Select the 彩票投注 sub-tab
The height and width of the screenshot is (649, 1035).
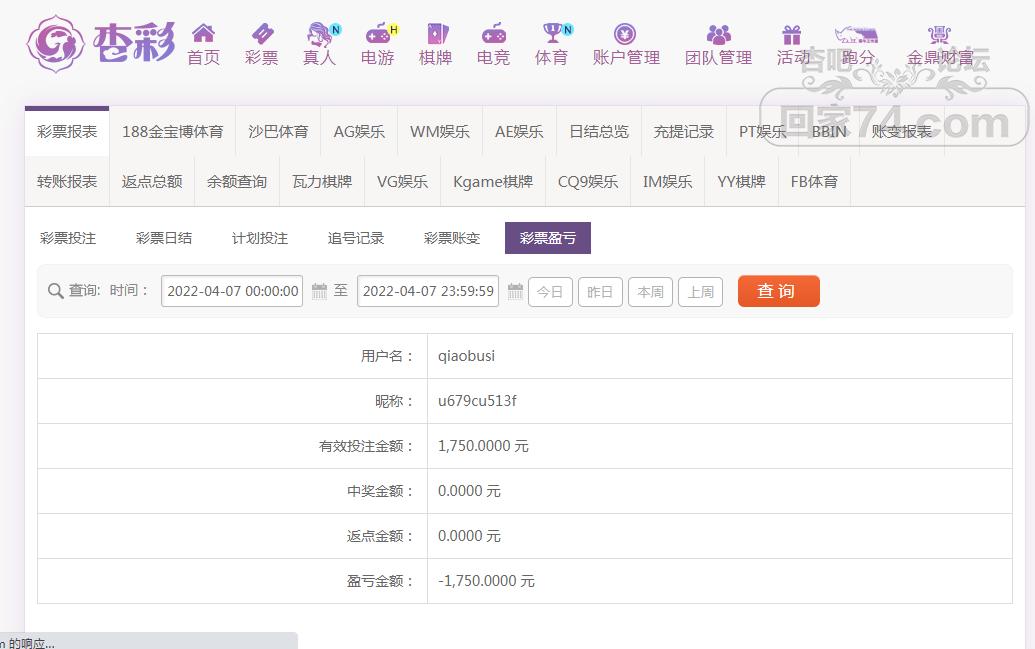(x=68, y=238)
